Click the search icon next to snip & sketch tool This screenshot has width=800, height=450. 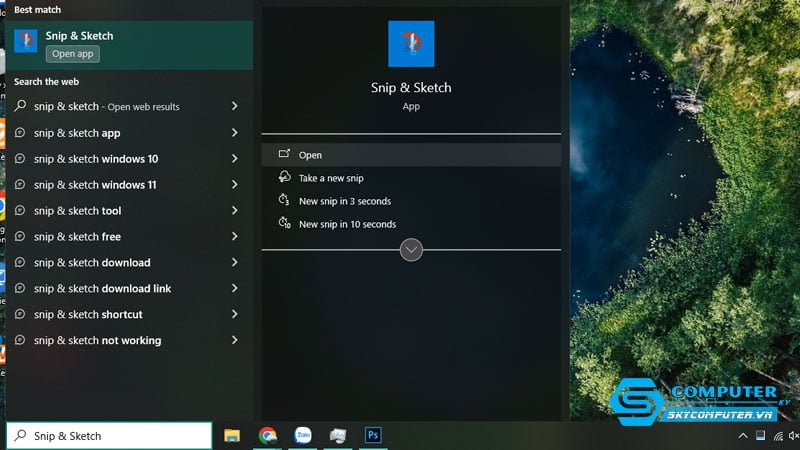coord(20,210)
